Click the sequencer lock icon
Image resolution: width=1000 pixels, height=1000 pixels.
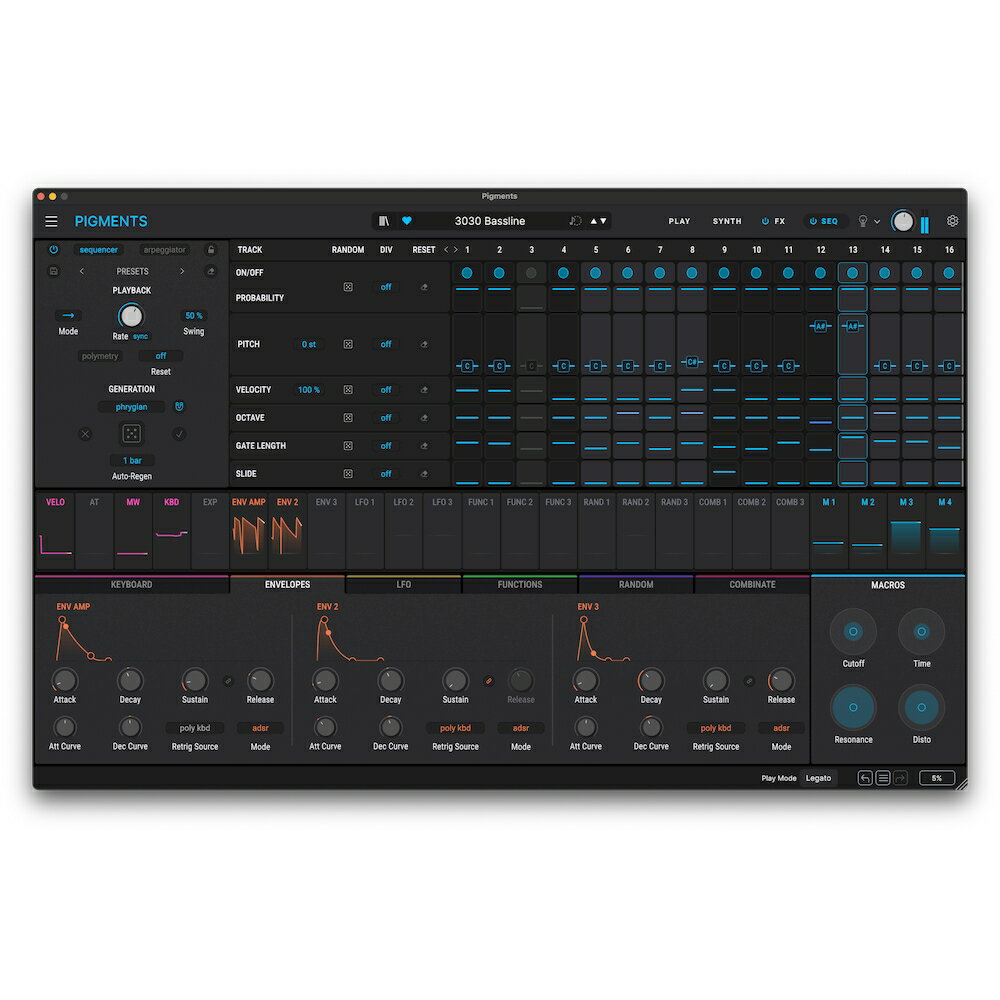[x=211, y=250]
